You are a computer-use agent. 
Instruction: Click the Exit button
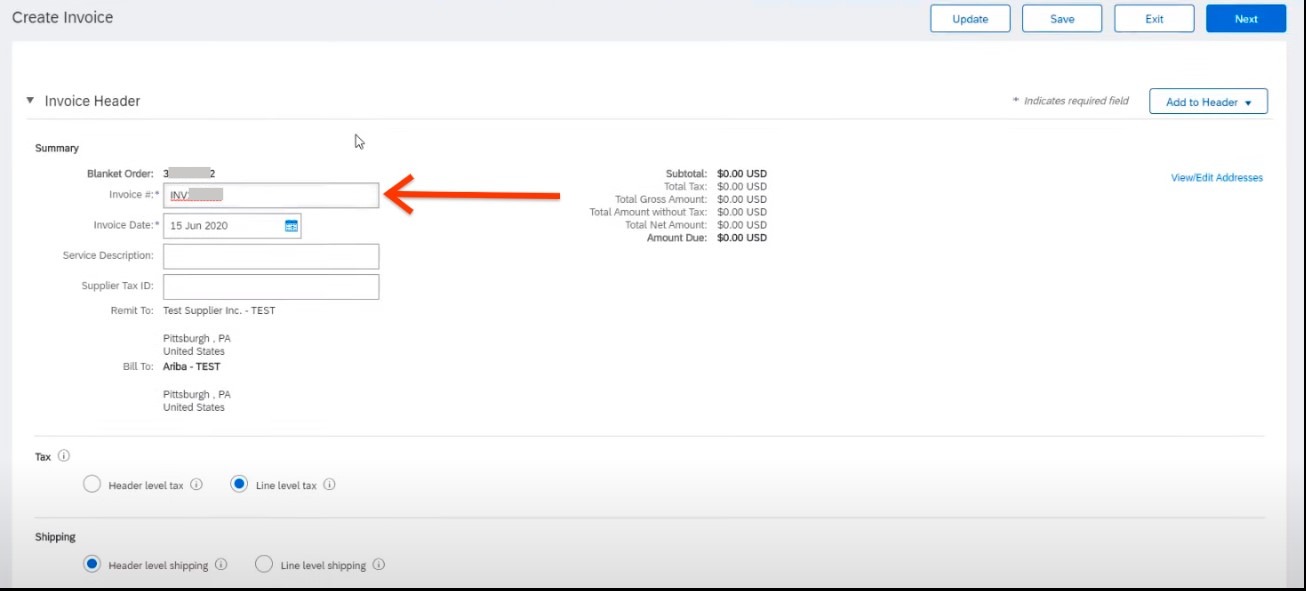[x=1154, y=19]
